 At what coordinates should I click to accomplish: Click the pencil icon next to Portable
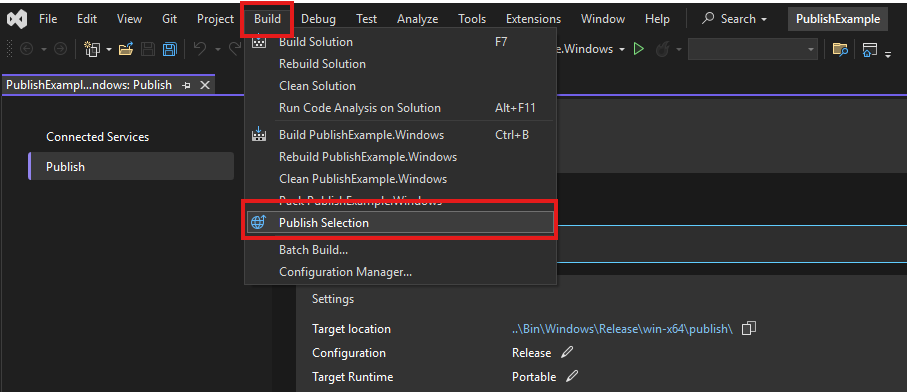pos(572,376)
